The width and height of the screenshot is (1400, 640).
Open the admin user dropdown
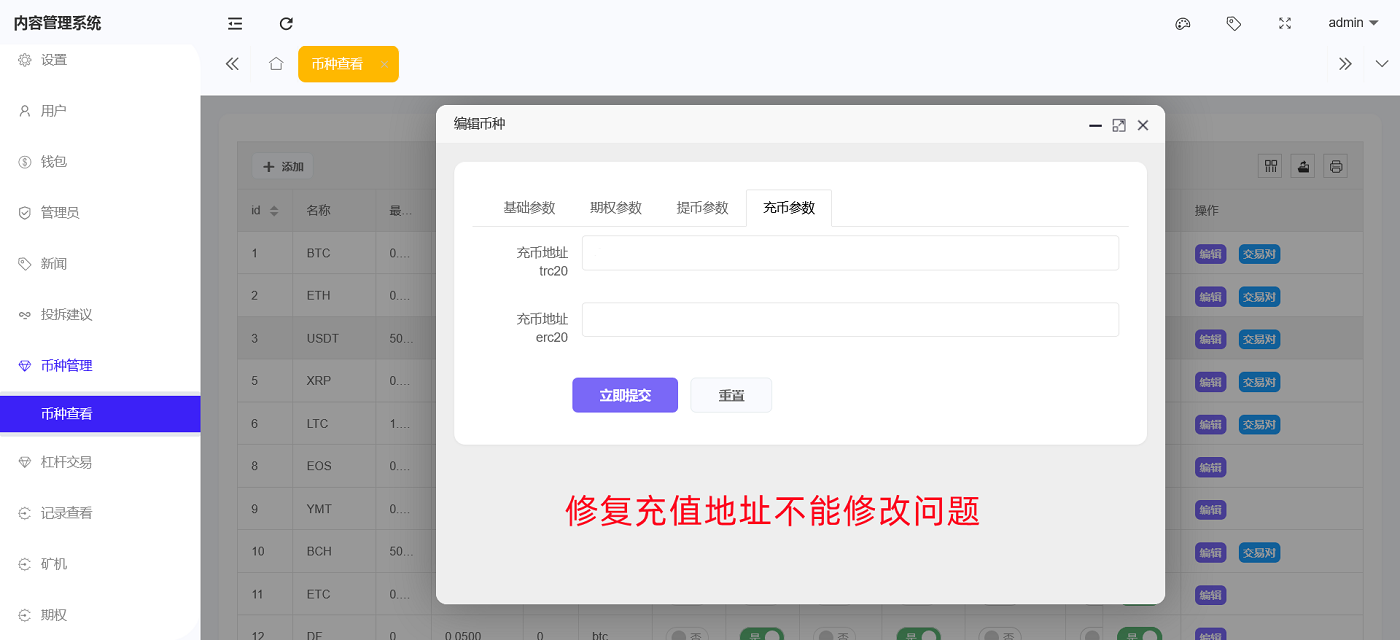(1352, 23)
